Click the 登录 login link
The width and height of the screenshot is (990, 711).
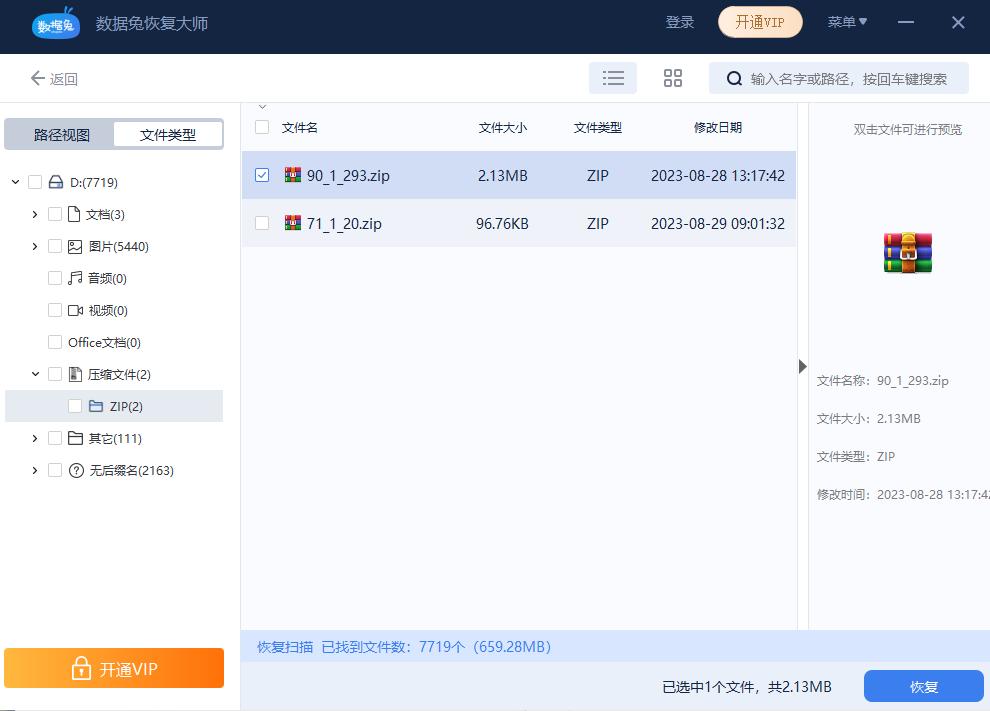[680, 21]
